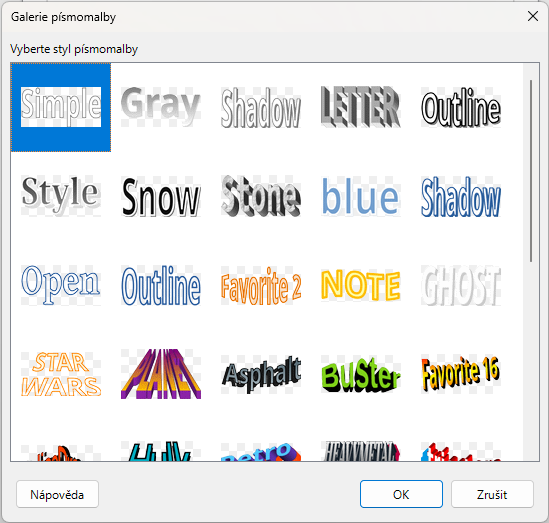Select the Gray fontwork style
Viewport: 549px width, 523px height.
point(161,107)
